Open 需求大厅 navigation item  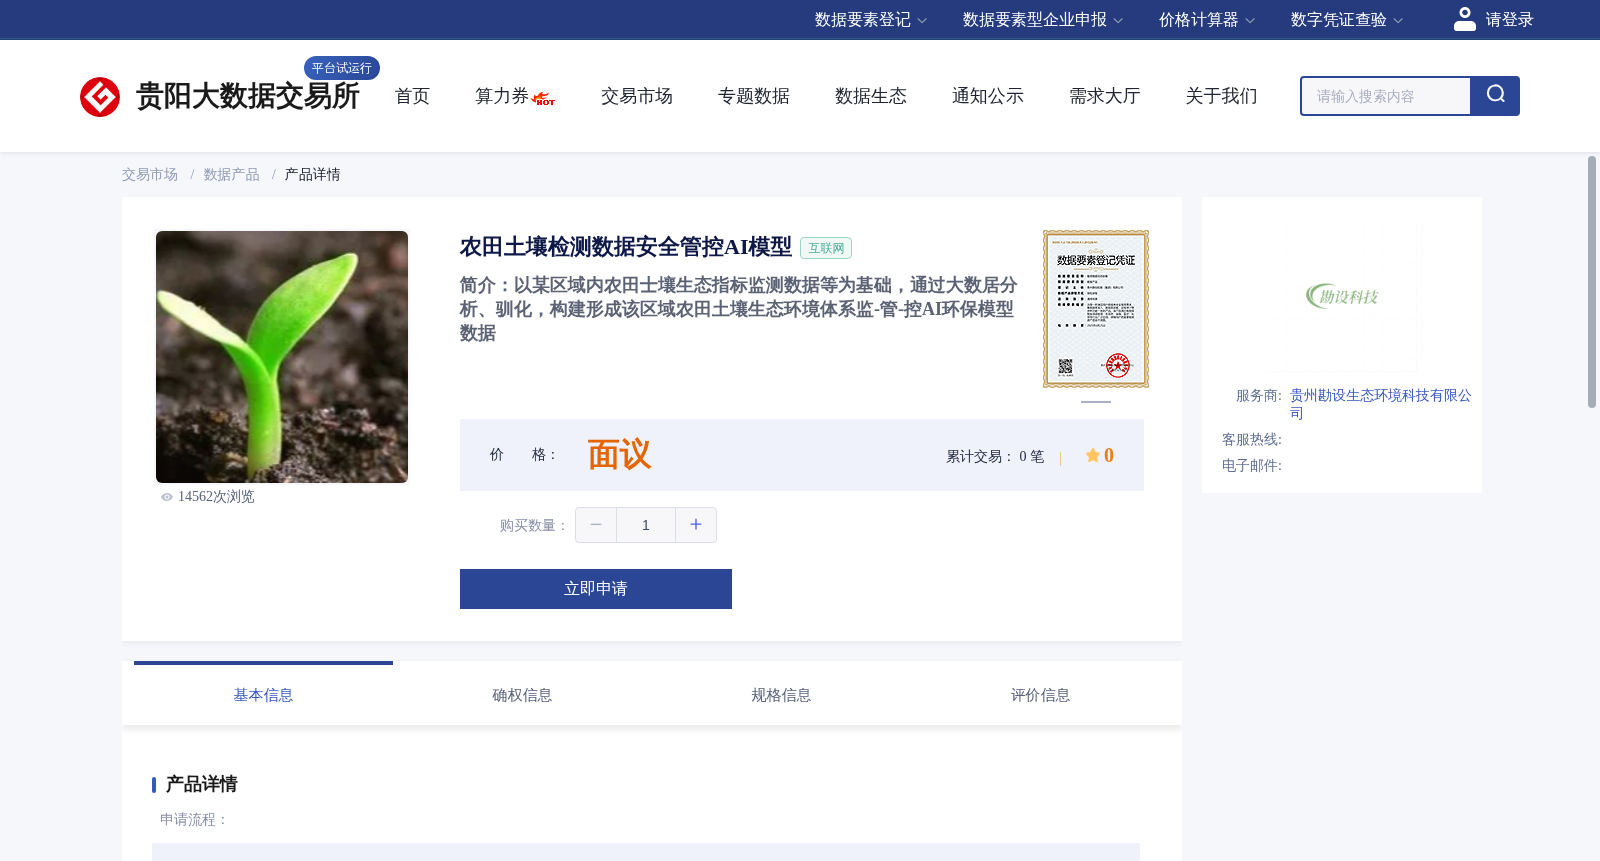1105,96
